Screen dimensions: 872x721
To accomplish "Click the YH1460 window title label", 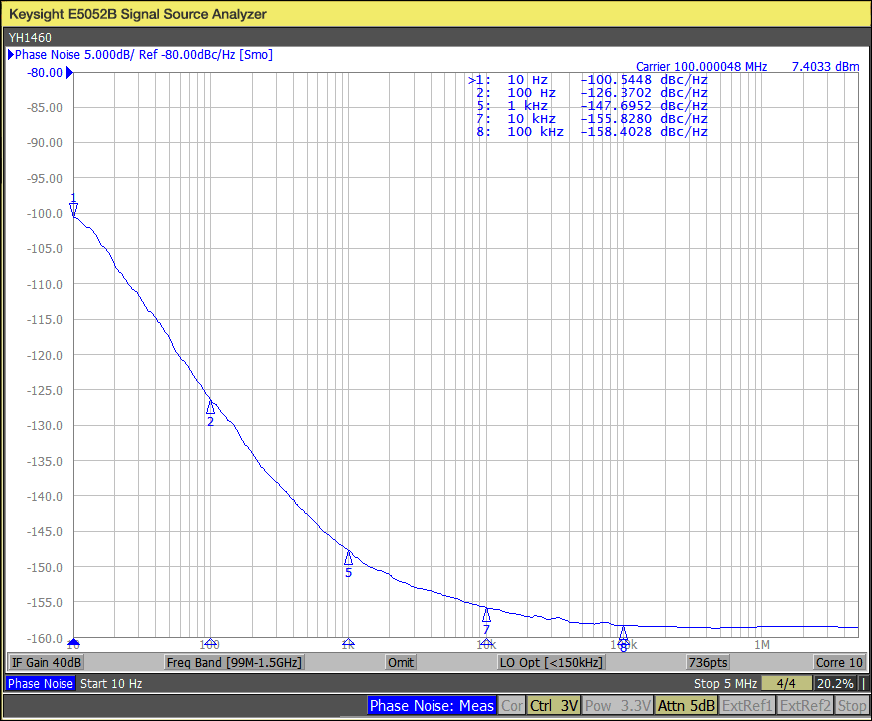I will coord(30,38).
